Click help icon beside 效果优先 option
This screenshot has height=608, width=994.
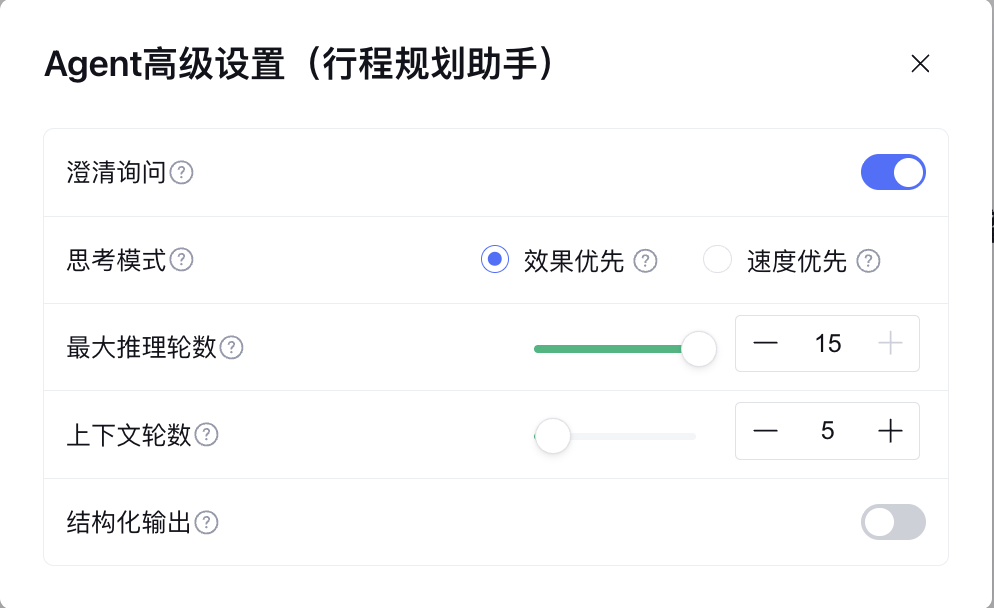pyautogui.click(x=646, y=261)
